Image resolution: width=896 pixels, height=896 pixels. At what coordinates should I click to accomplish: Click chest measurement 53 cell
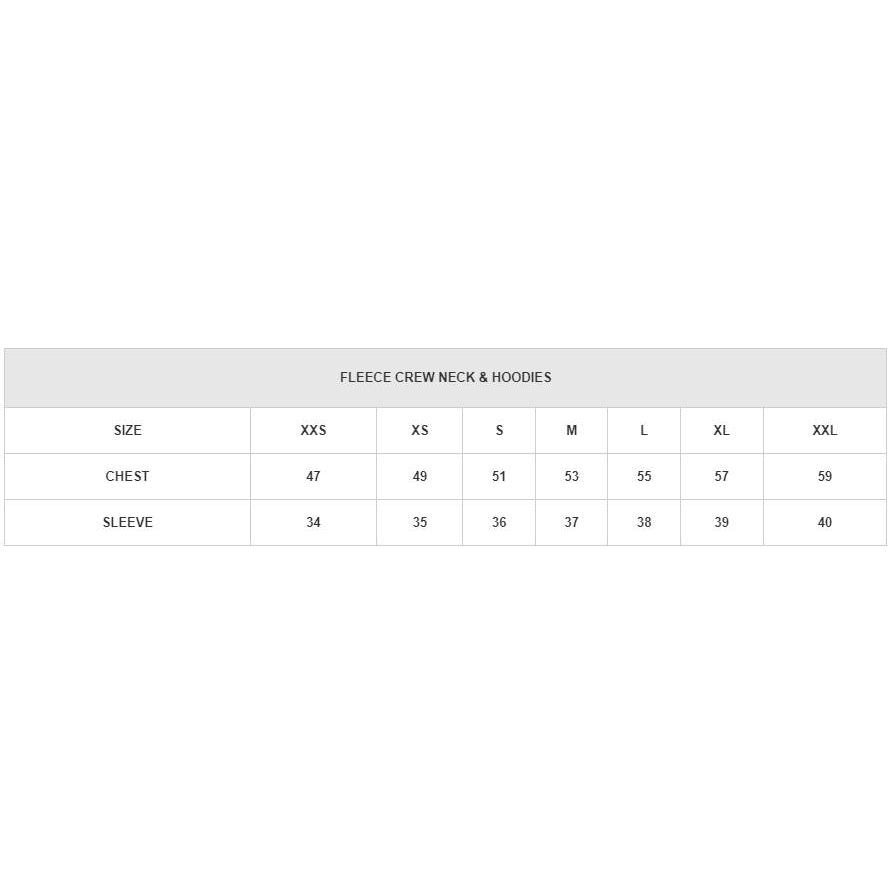point(571,477)
